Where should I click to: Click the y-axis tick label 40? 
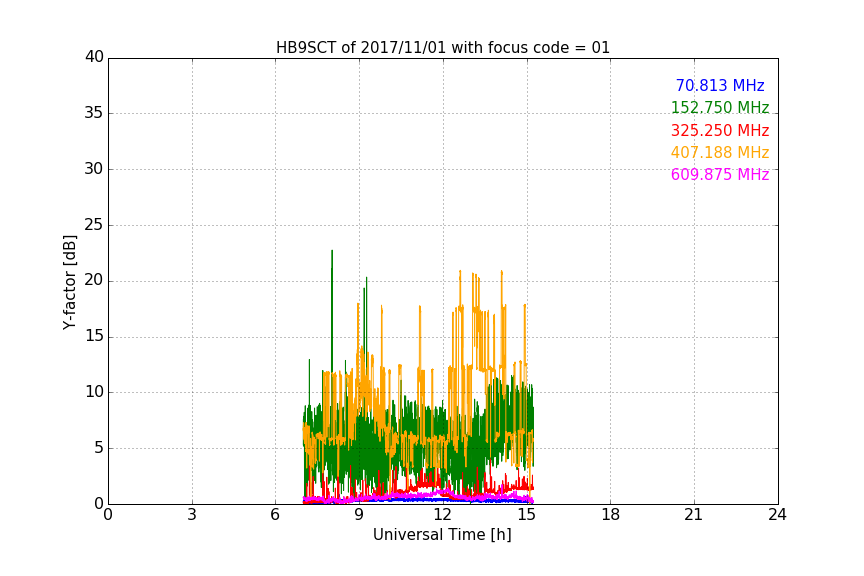point(94,57)
